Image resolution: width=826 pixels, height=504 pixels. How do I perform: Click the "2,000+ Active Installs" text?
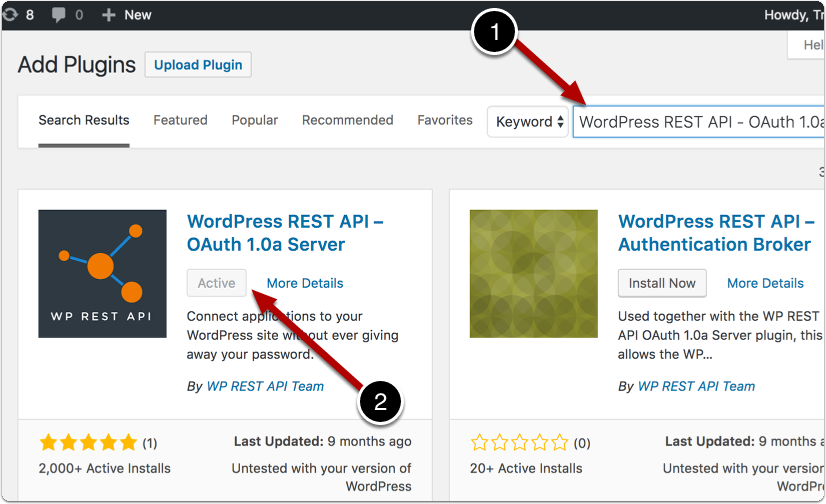[104, 468]
